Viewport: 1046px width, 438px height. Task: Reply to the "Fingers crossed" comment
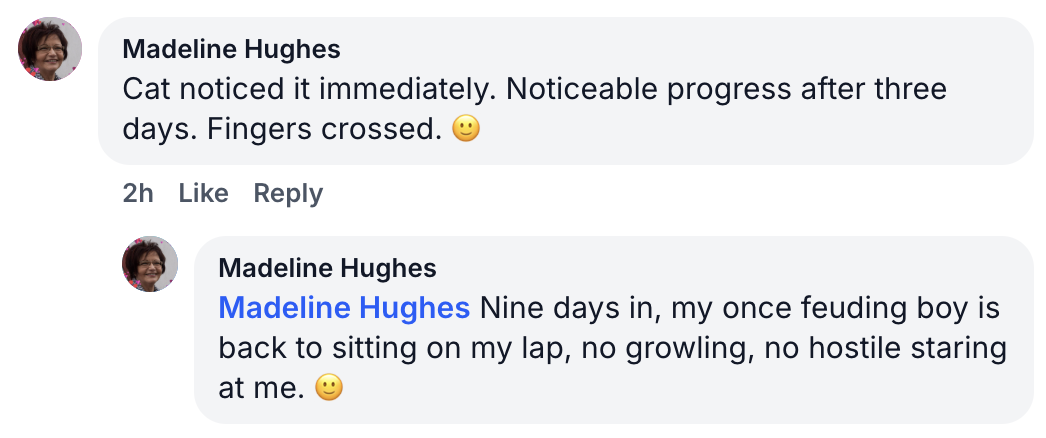288,193
